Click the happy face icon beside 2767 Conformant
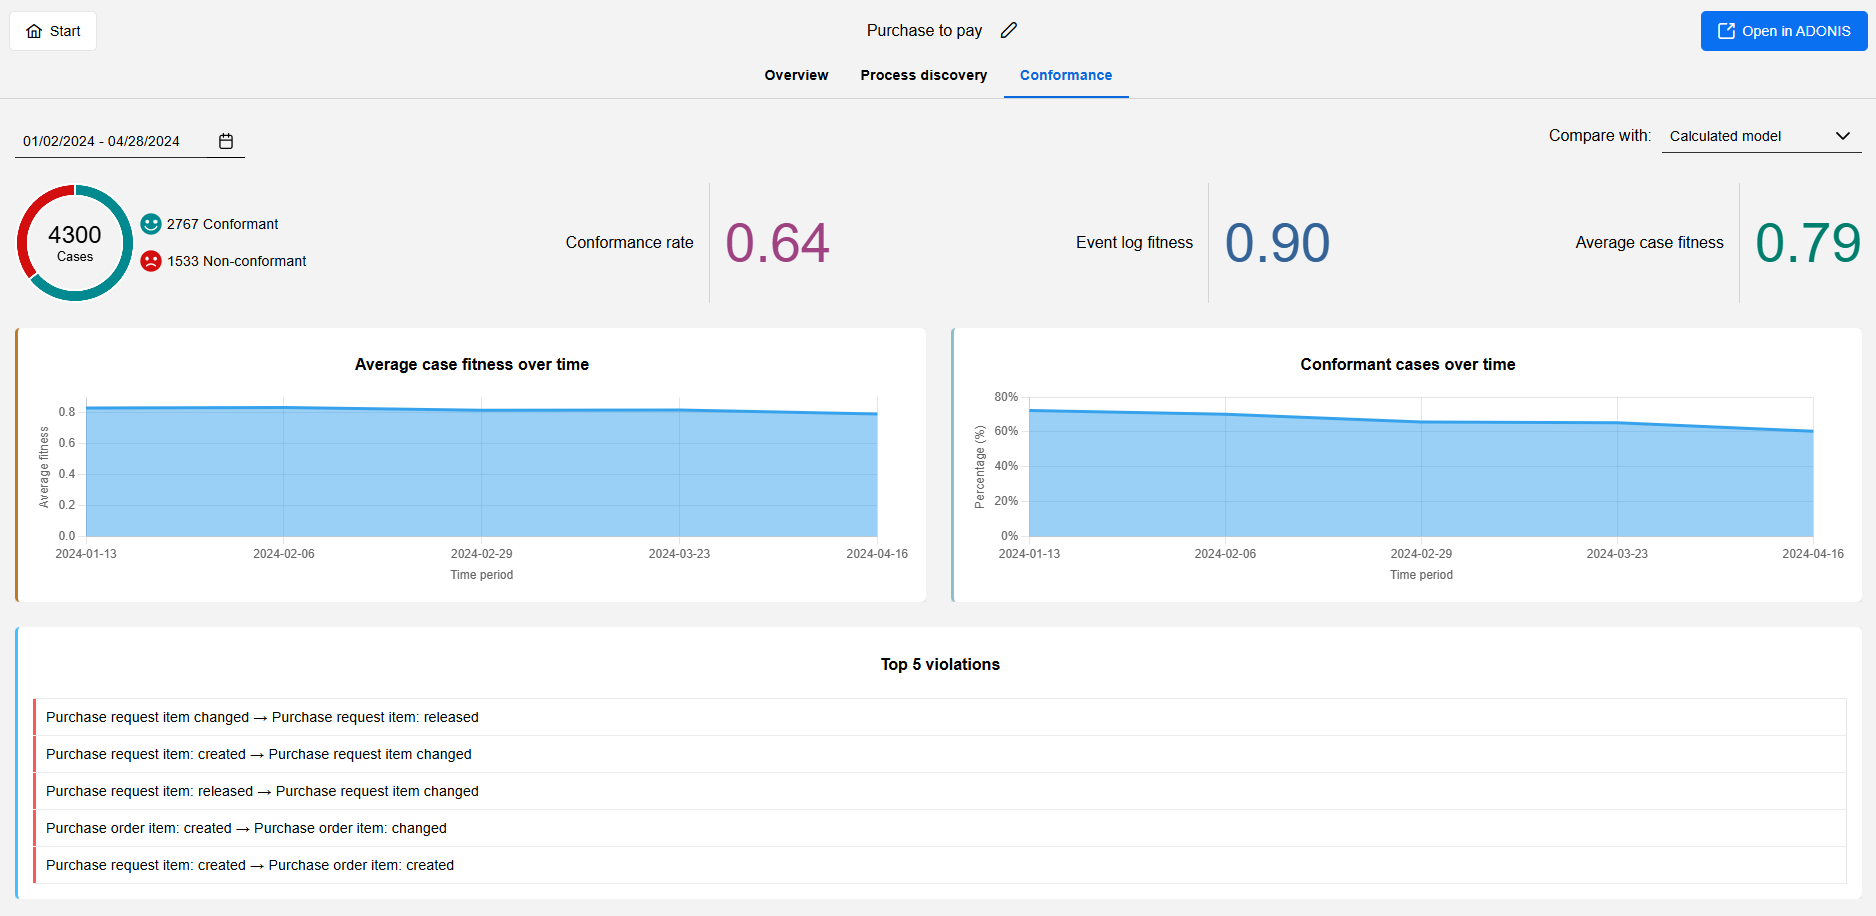1876x916 pixels. click(151, 224)
